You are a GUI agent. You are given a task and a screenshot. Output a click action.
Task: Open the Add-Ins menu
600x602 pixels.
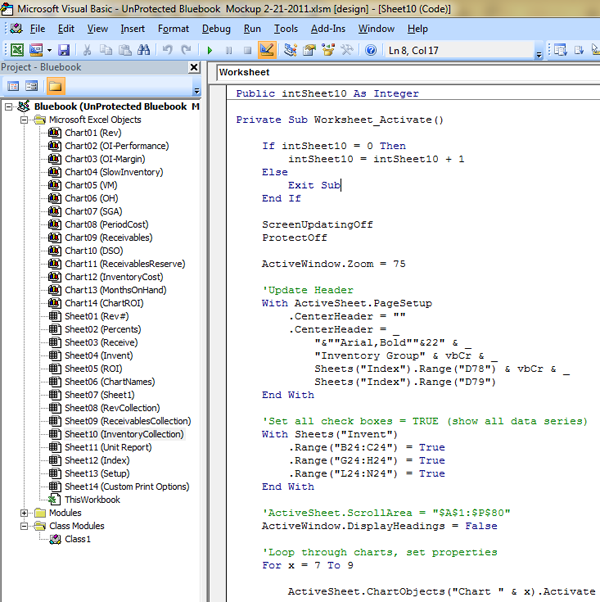[x=328, y=29]
